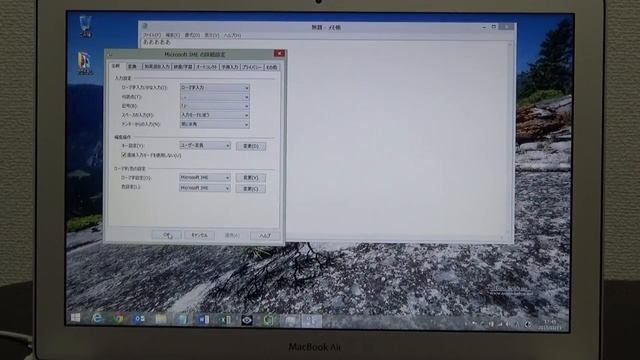This screenshot has height=360, width=640.
Task: Click the taskbar clock
Action: [x=549, y=325]
